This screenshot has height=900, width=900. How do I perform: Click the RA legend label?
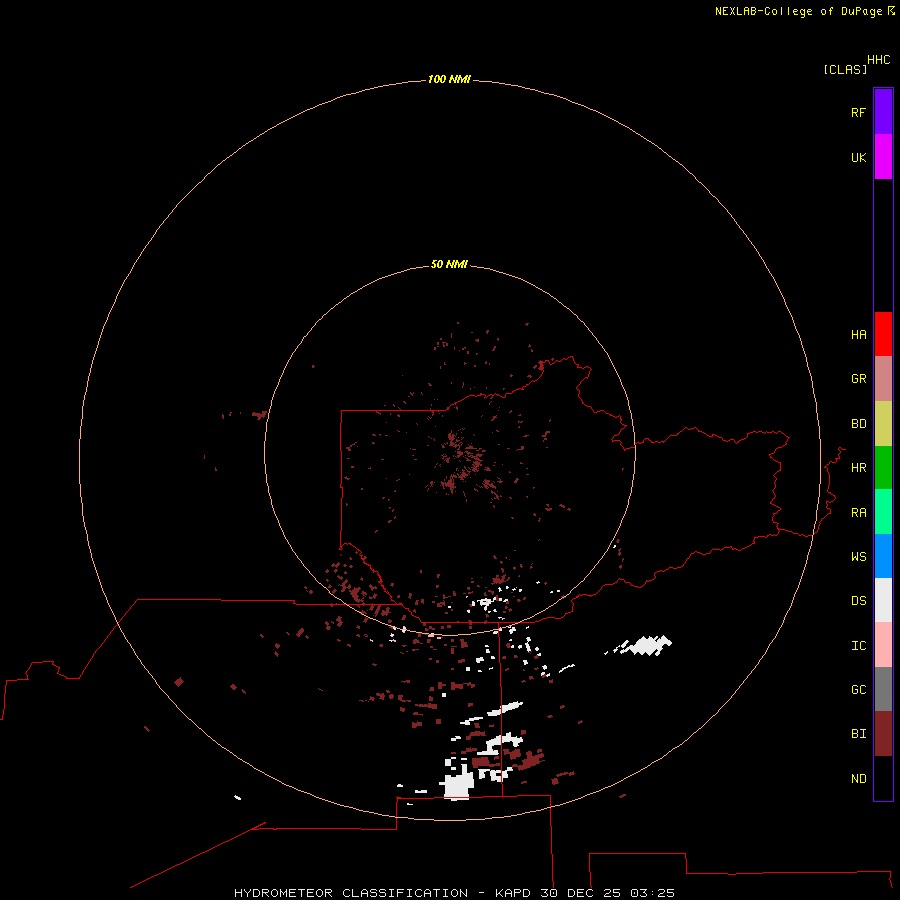(858, 513)
